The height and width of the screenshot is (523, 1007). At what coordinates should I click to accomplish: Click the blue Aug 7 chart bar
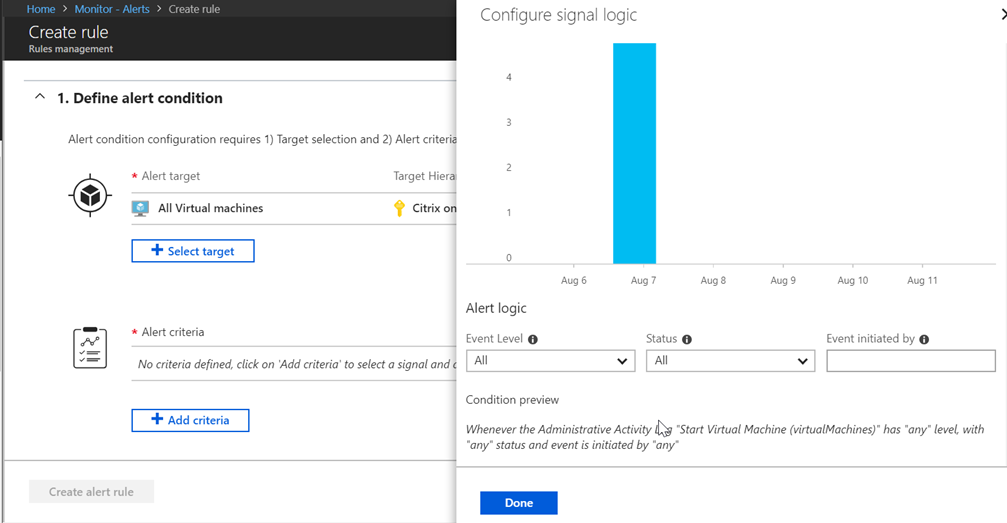(x=635, y=153)
